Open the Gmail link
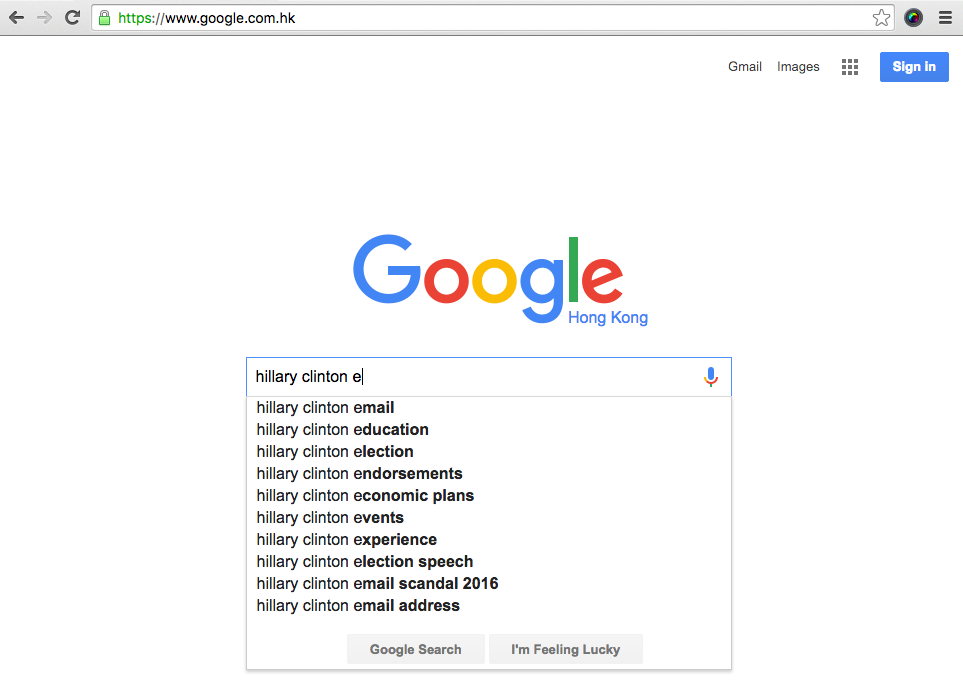 [x=745, y=66]
